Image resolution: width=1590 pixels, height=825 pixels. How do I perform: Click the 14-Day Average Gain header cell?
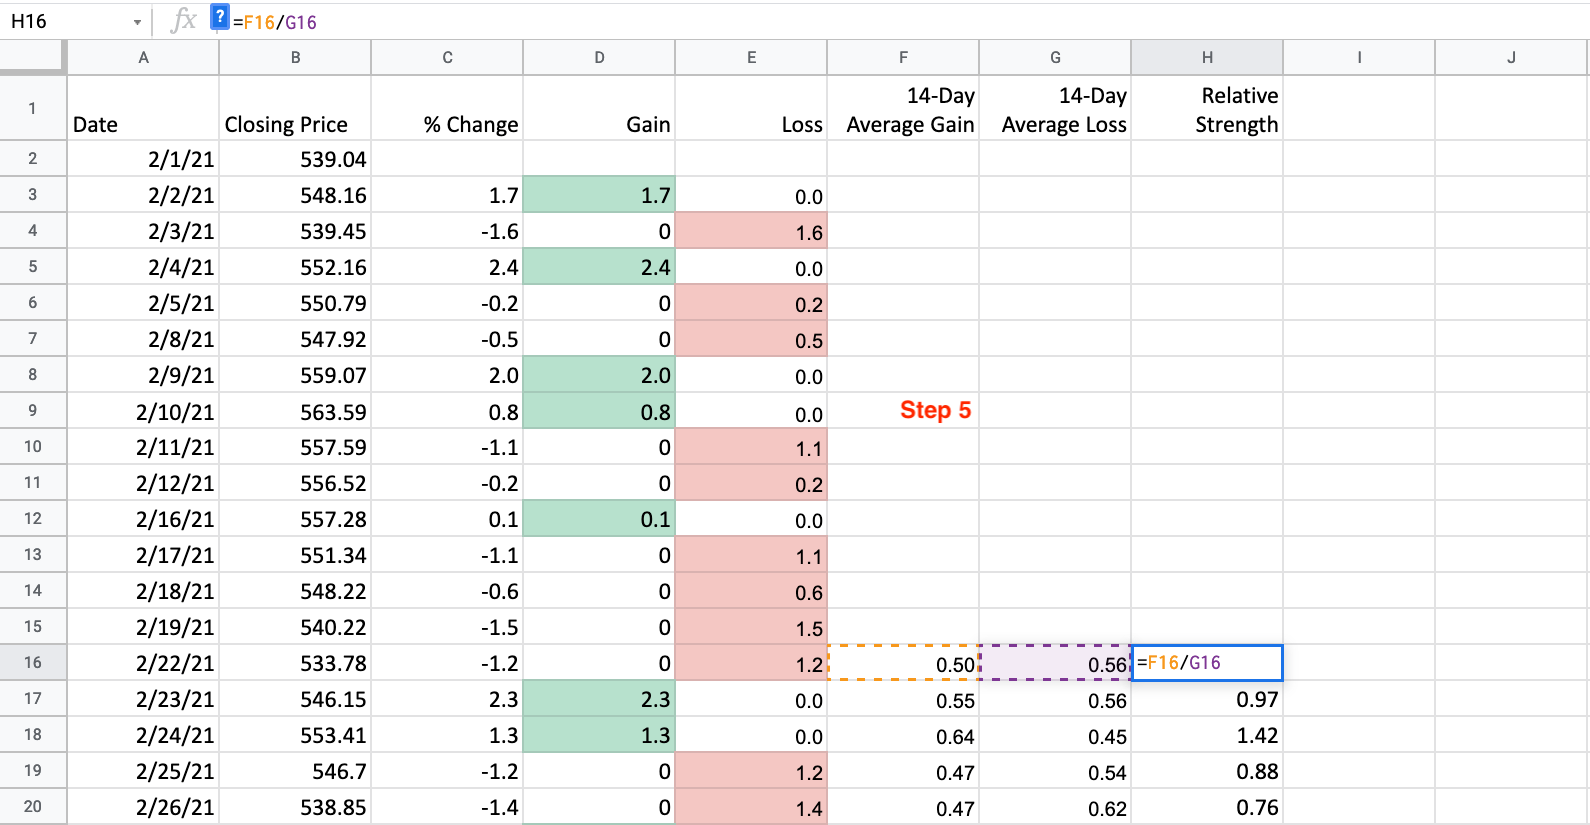(903, 108)
